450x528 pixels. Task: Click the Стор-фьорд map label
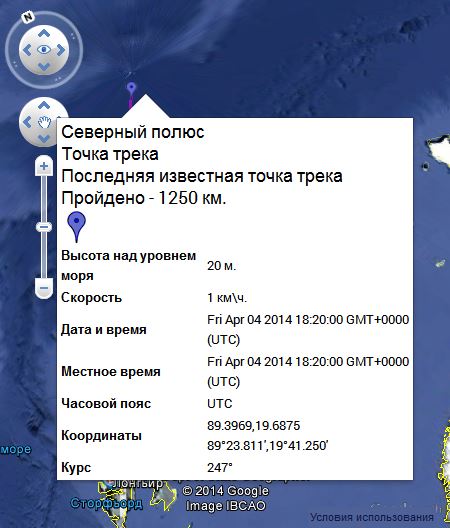point(106,504)
